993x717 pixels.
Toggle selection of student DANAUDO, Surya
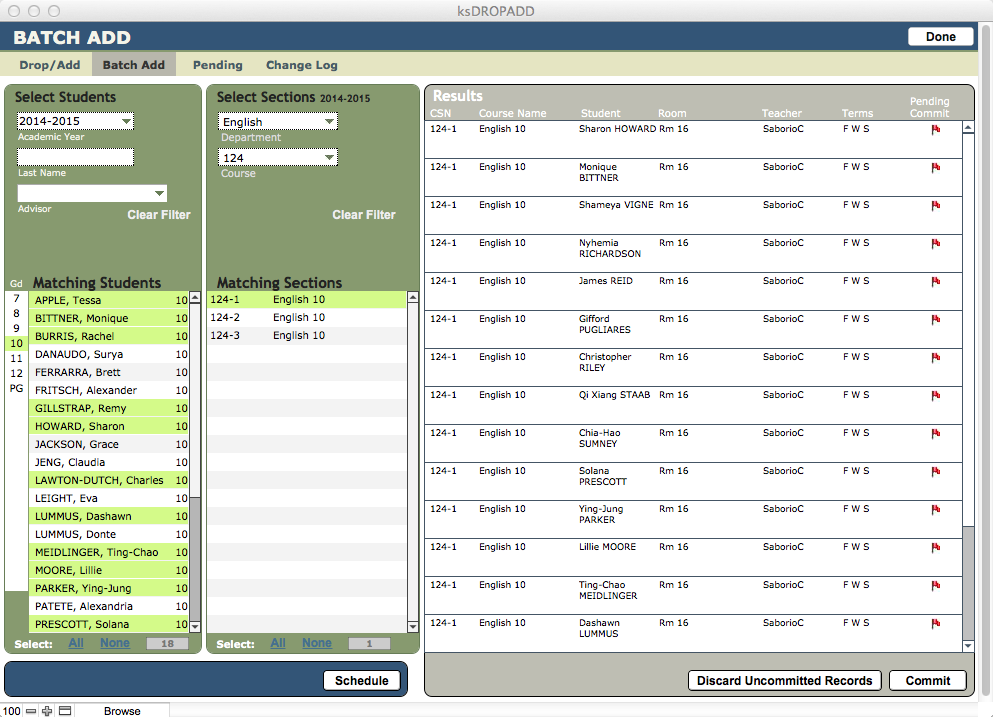110,354
